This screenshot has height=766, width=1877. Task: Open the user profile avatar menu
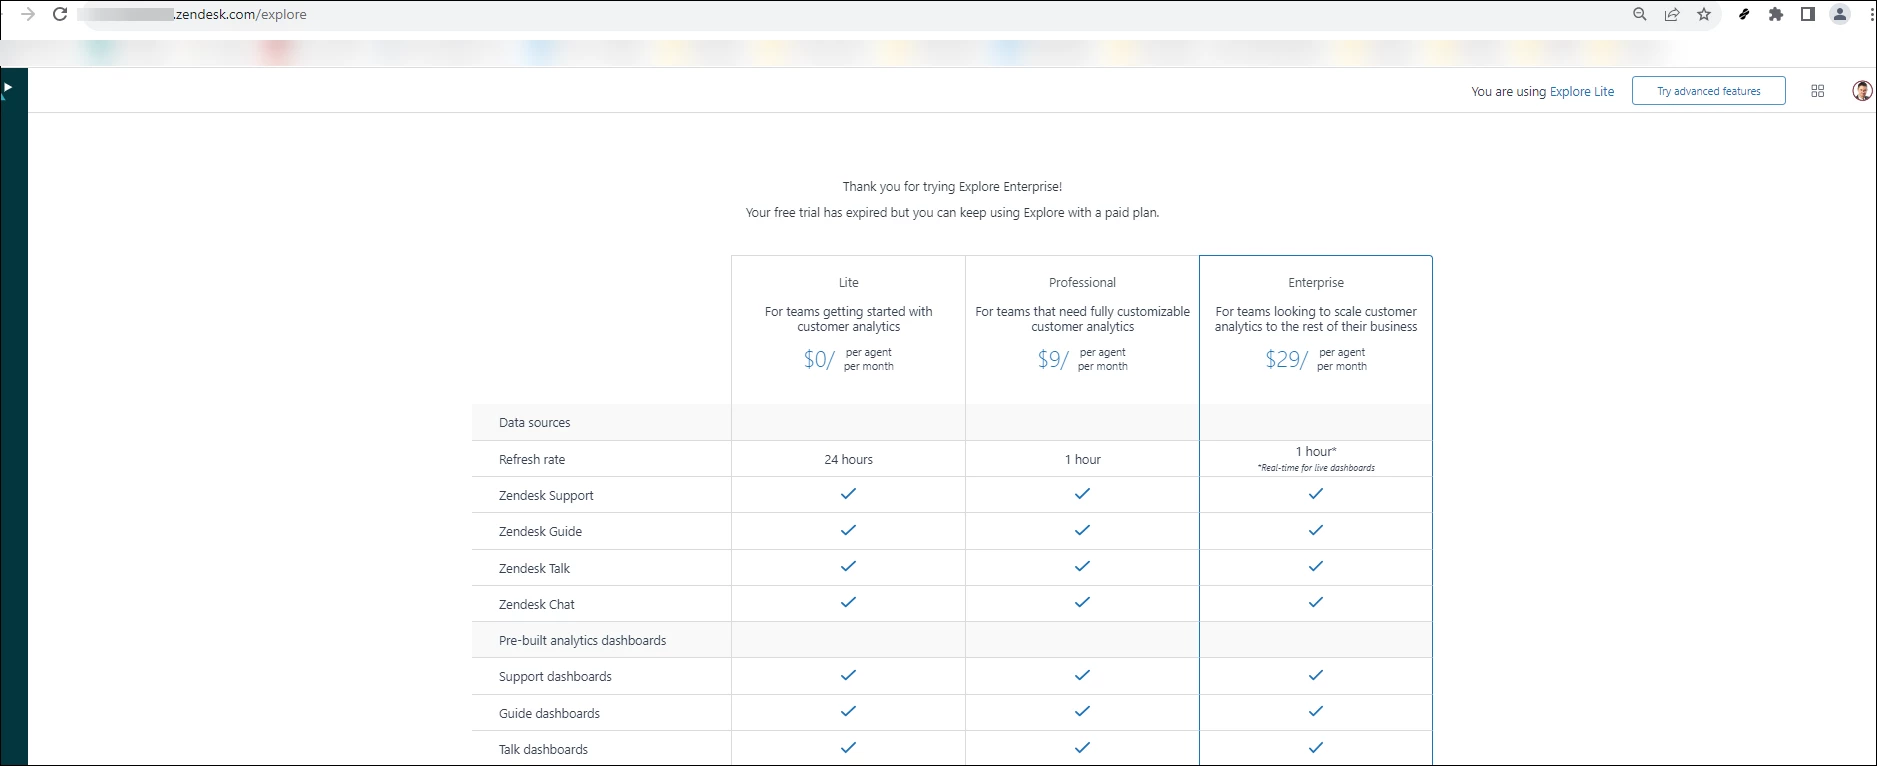tap(1861, 91)
